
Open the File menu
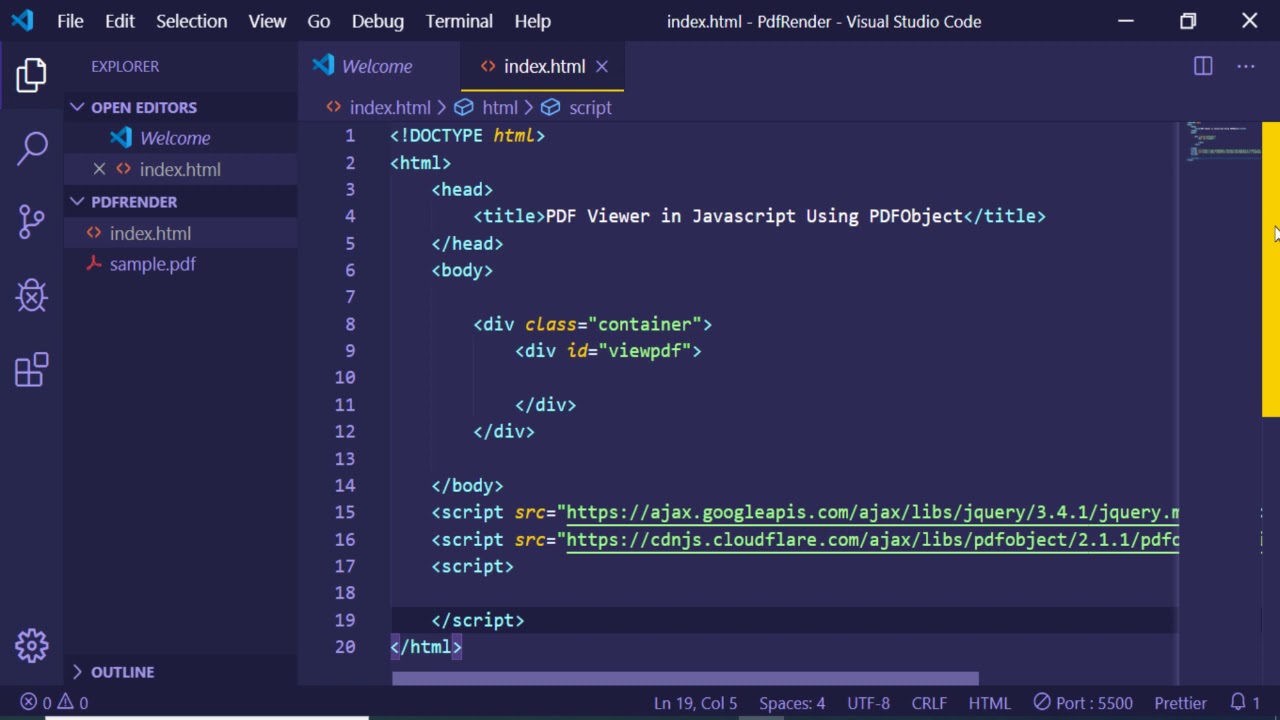70,21
